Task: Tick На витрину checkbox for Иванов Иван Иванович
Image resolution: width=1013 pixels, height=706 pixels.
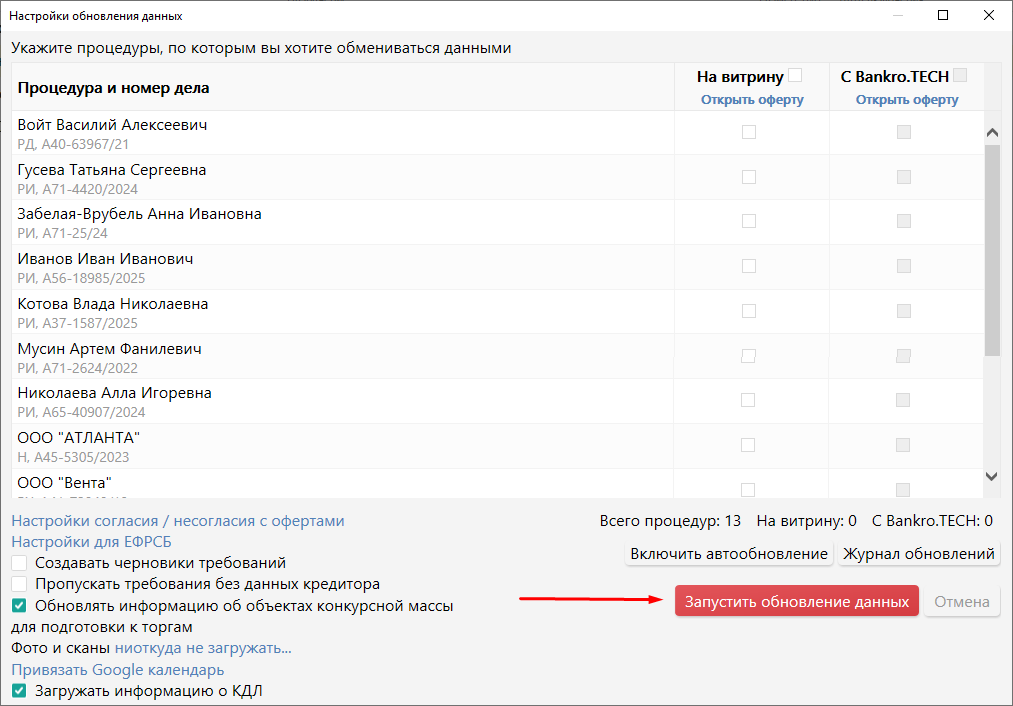Action: (x=748, y=266)
